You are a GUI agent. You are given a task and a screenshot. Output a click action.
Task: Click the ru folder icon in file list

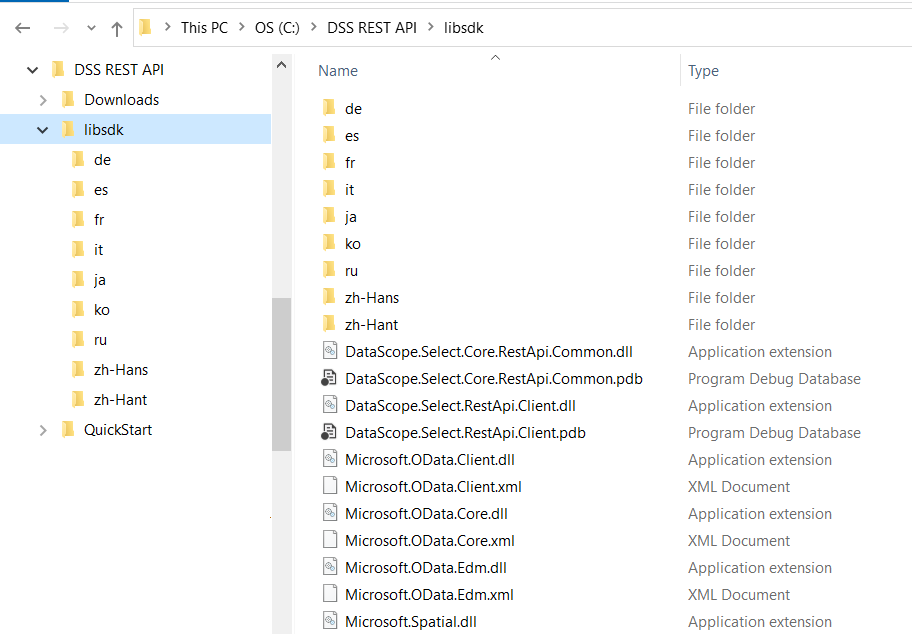tap(329, 270)
